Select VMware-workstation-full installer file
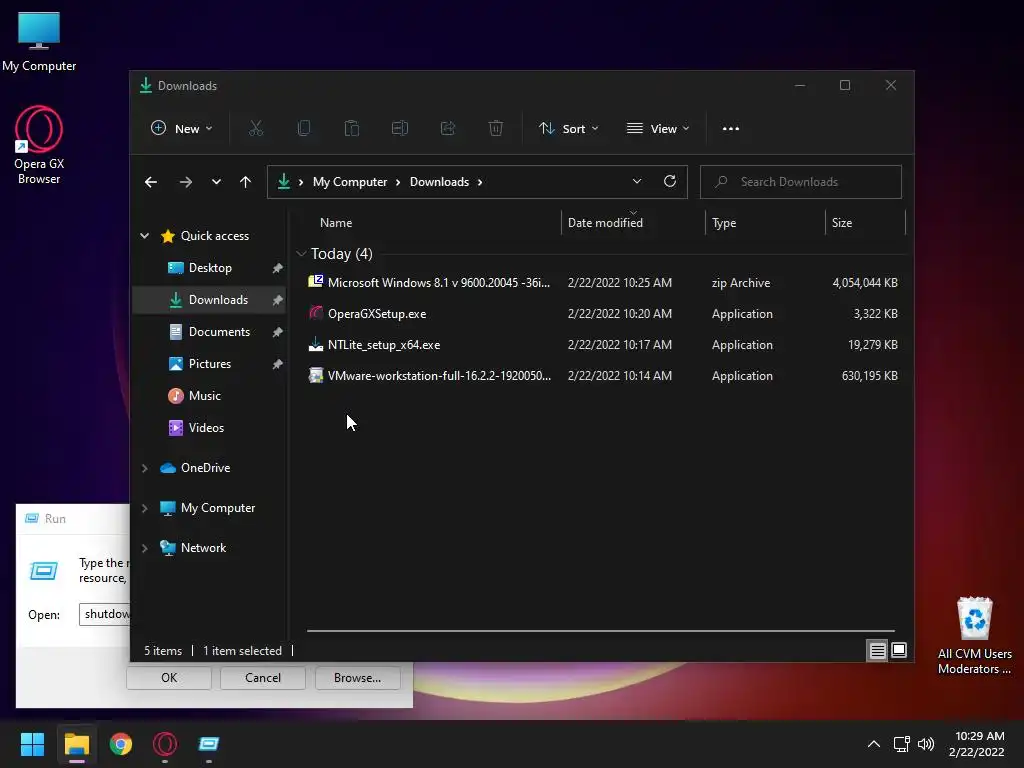1024x768 pixels. pyautogui.click(x=602, y=376)
